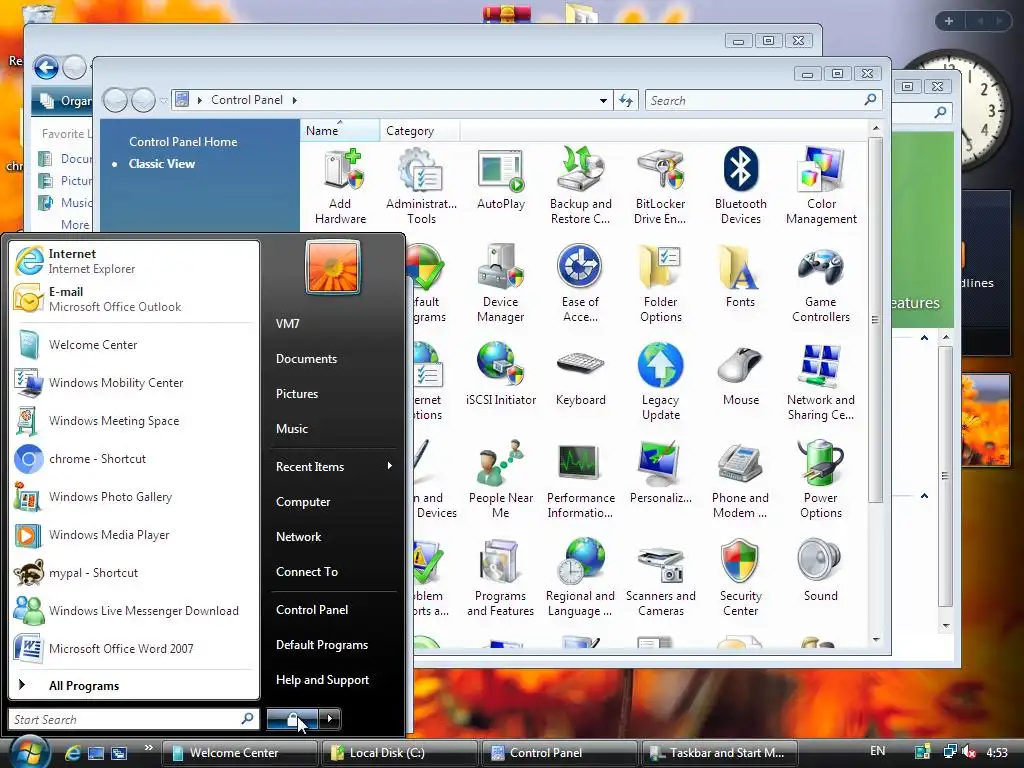This screenshot has width=1024, height=768.
Task: Click the muted volume tray icon
Action: (x=969, y=752)
